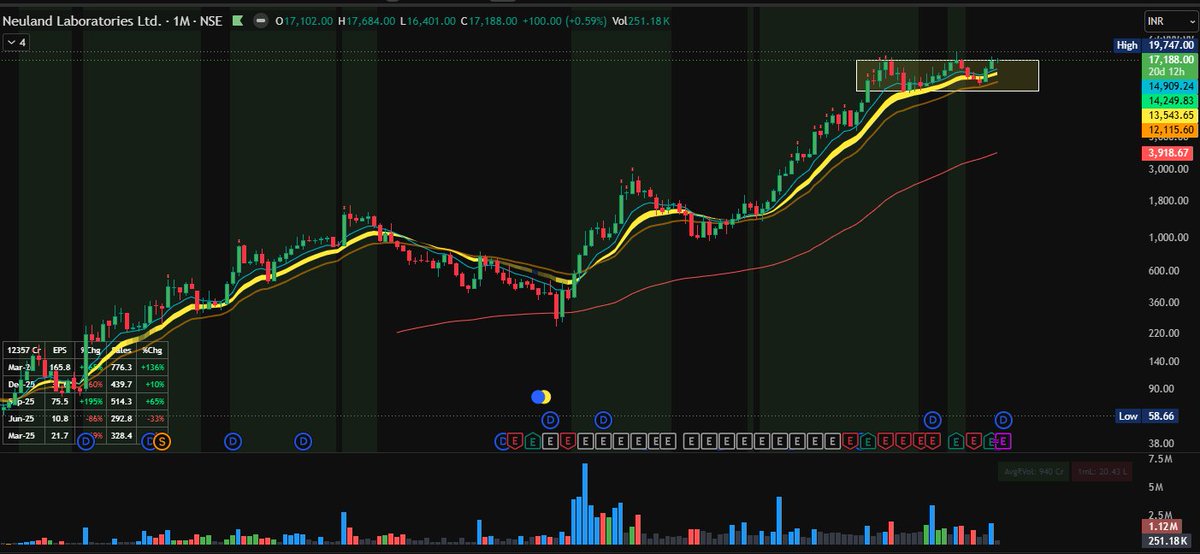1200x554 pixels.
Task: Click the cyan 14,909.24 moving average label
Action: 1169,87
